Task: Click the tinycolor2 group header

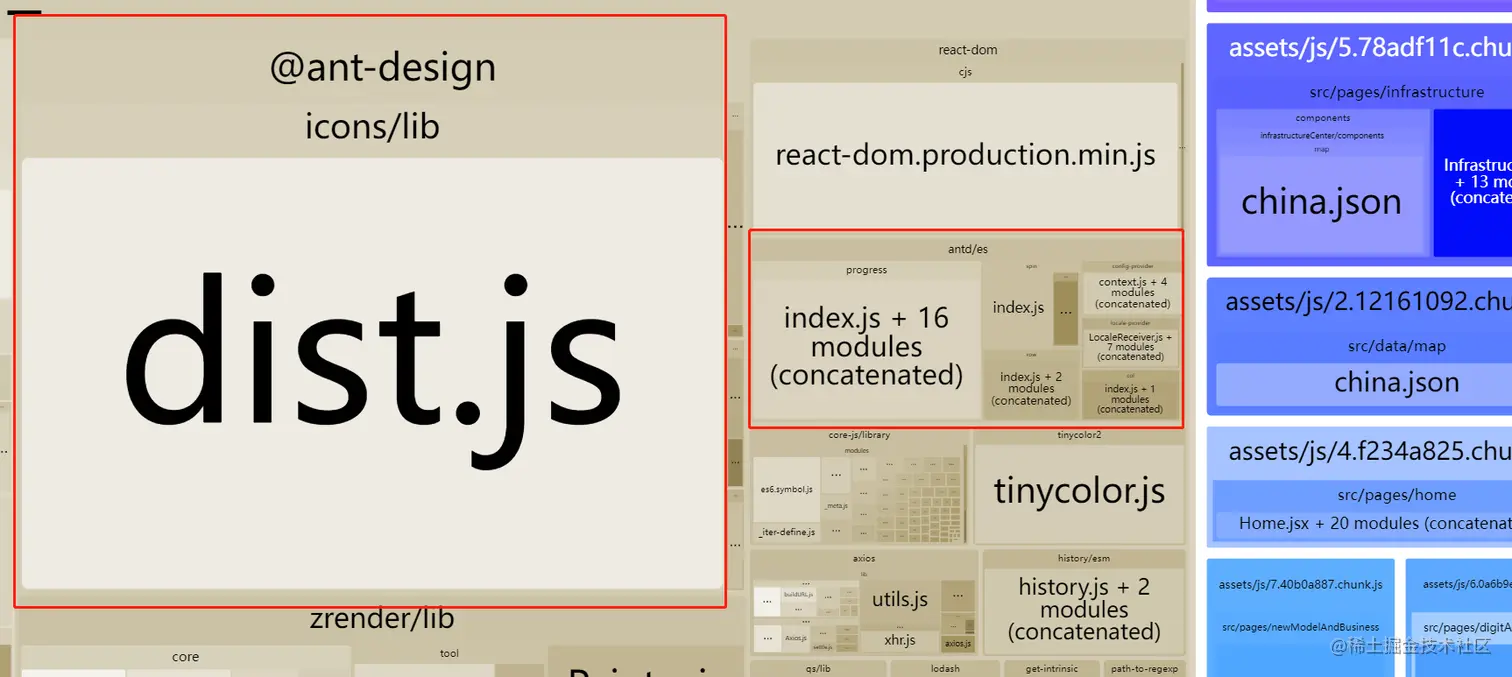Action: click(1079, 435)
